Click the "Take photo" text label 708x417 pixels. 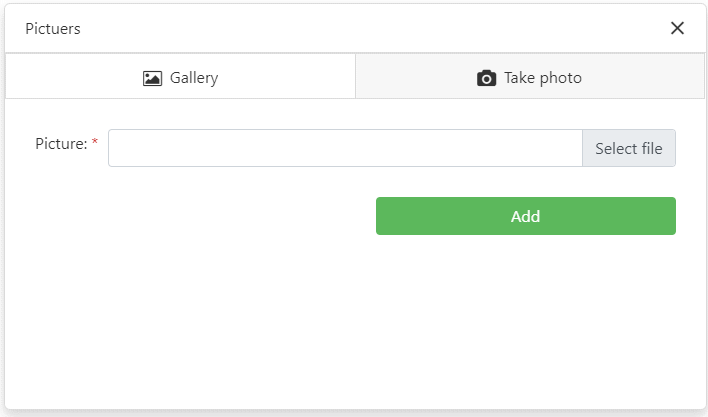pos(542,78)
